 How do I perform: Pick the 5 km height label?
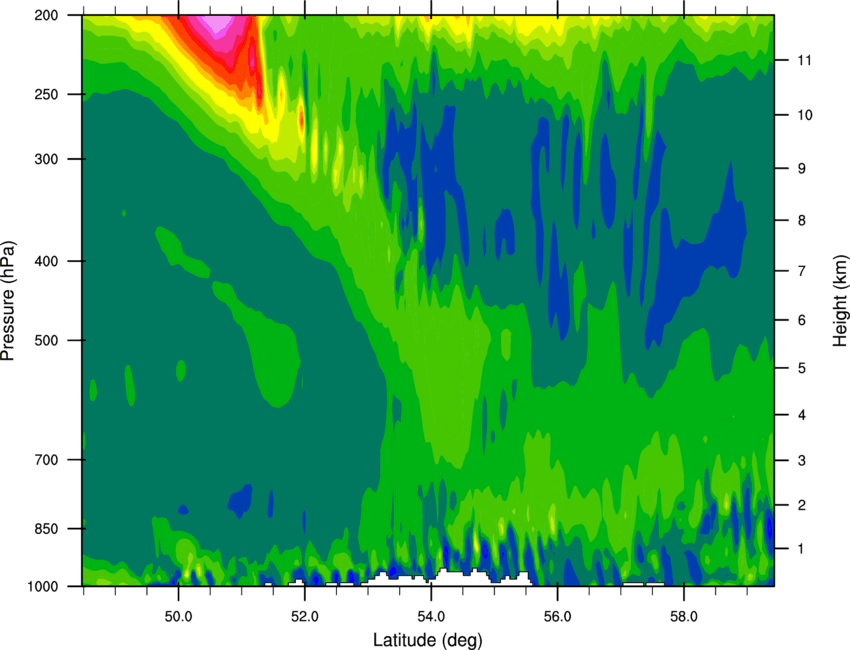click(x=802, y=369)
